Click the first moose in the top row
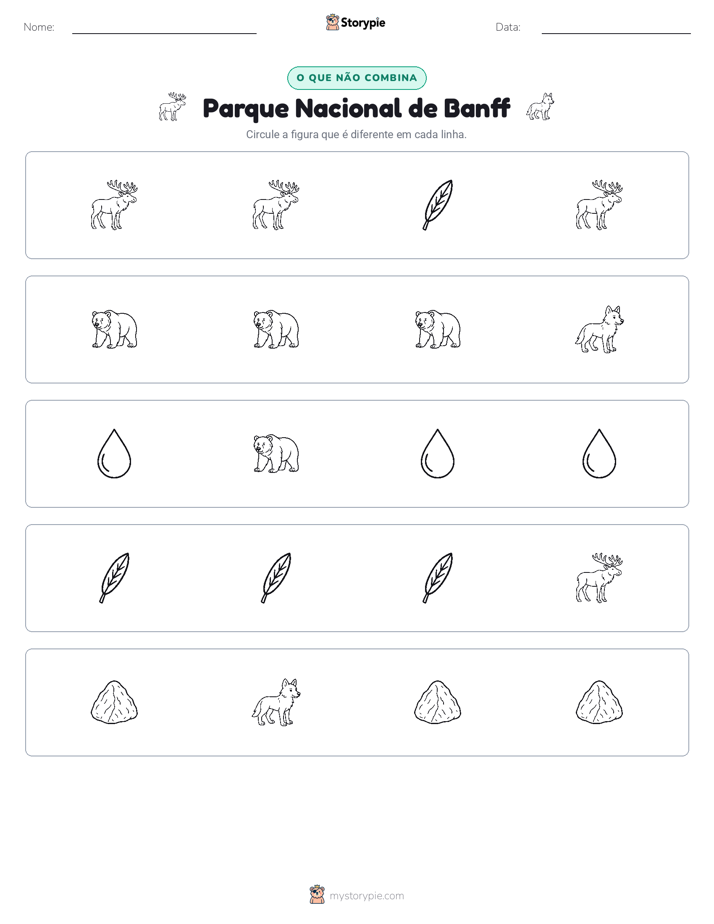 [x=114, y=205]
